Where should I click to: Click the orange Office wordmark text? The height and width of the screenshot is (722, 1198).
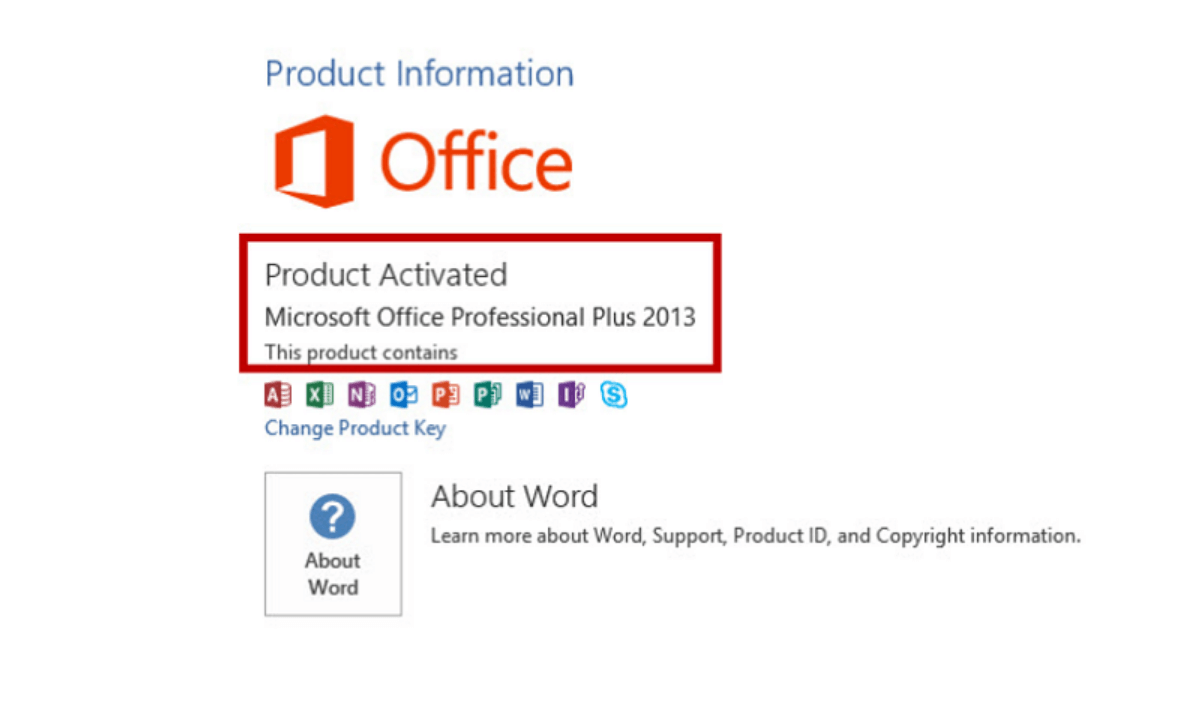pyautogui.click(x=476, y=161)
